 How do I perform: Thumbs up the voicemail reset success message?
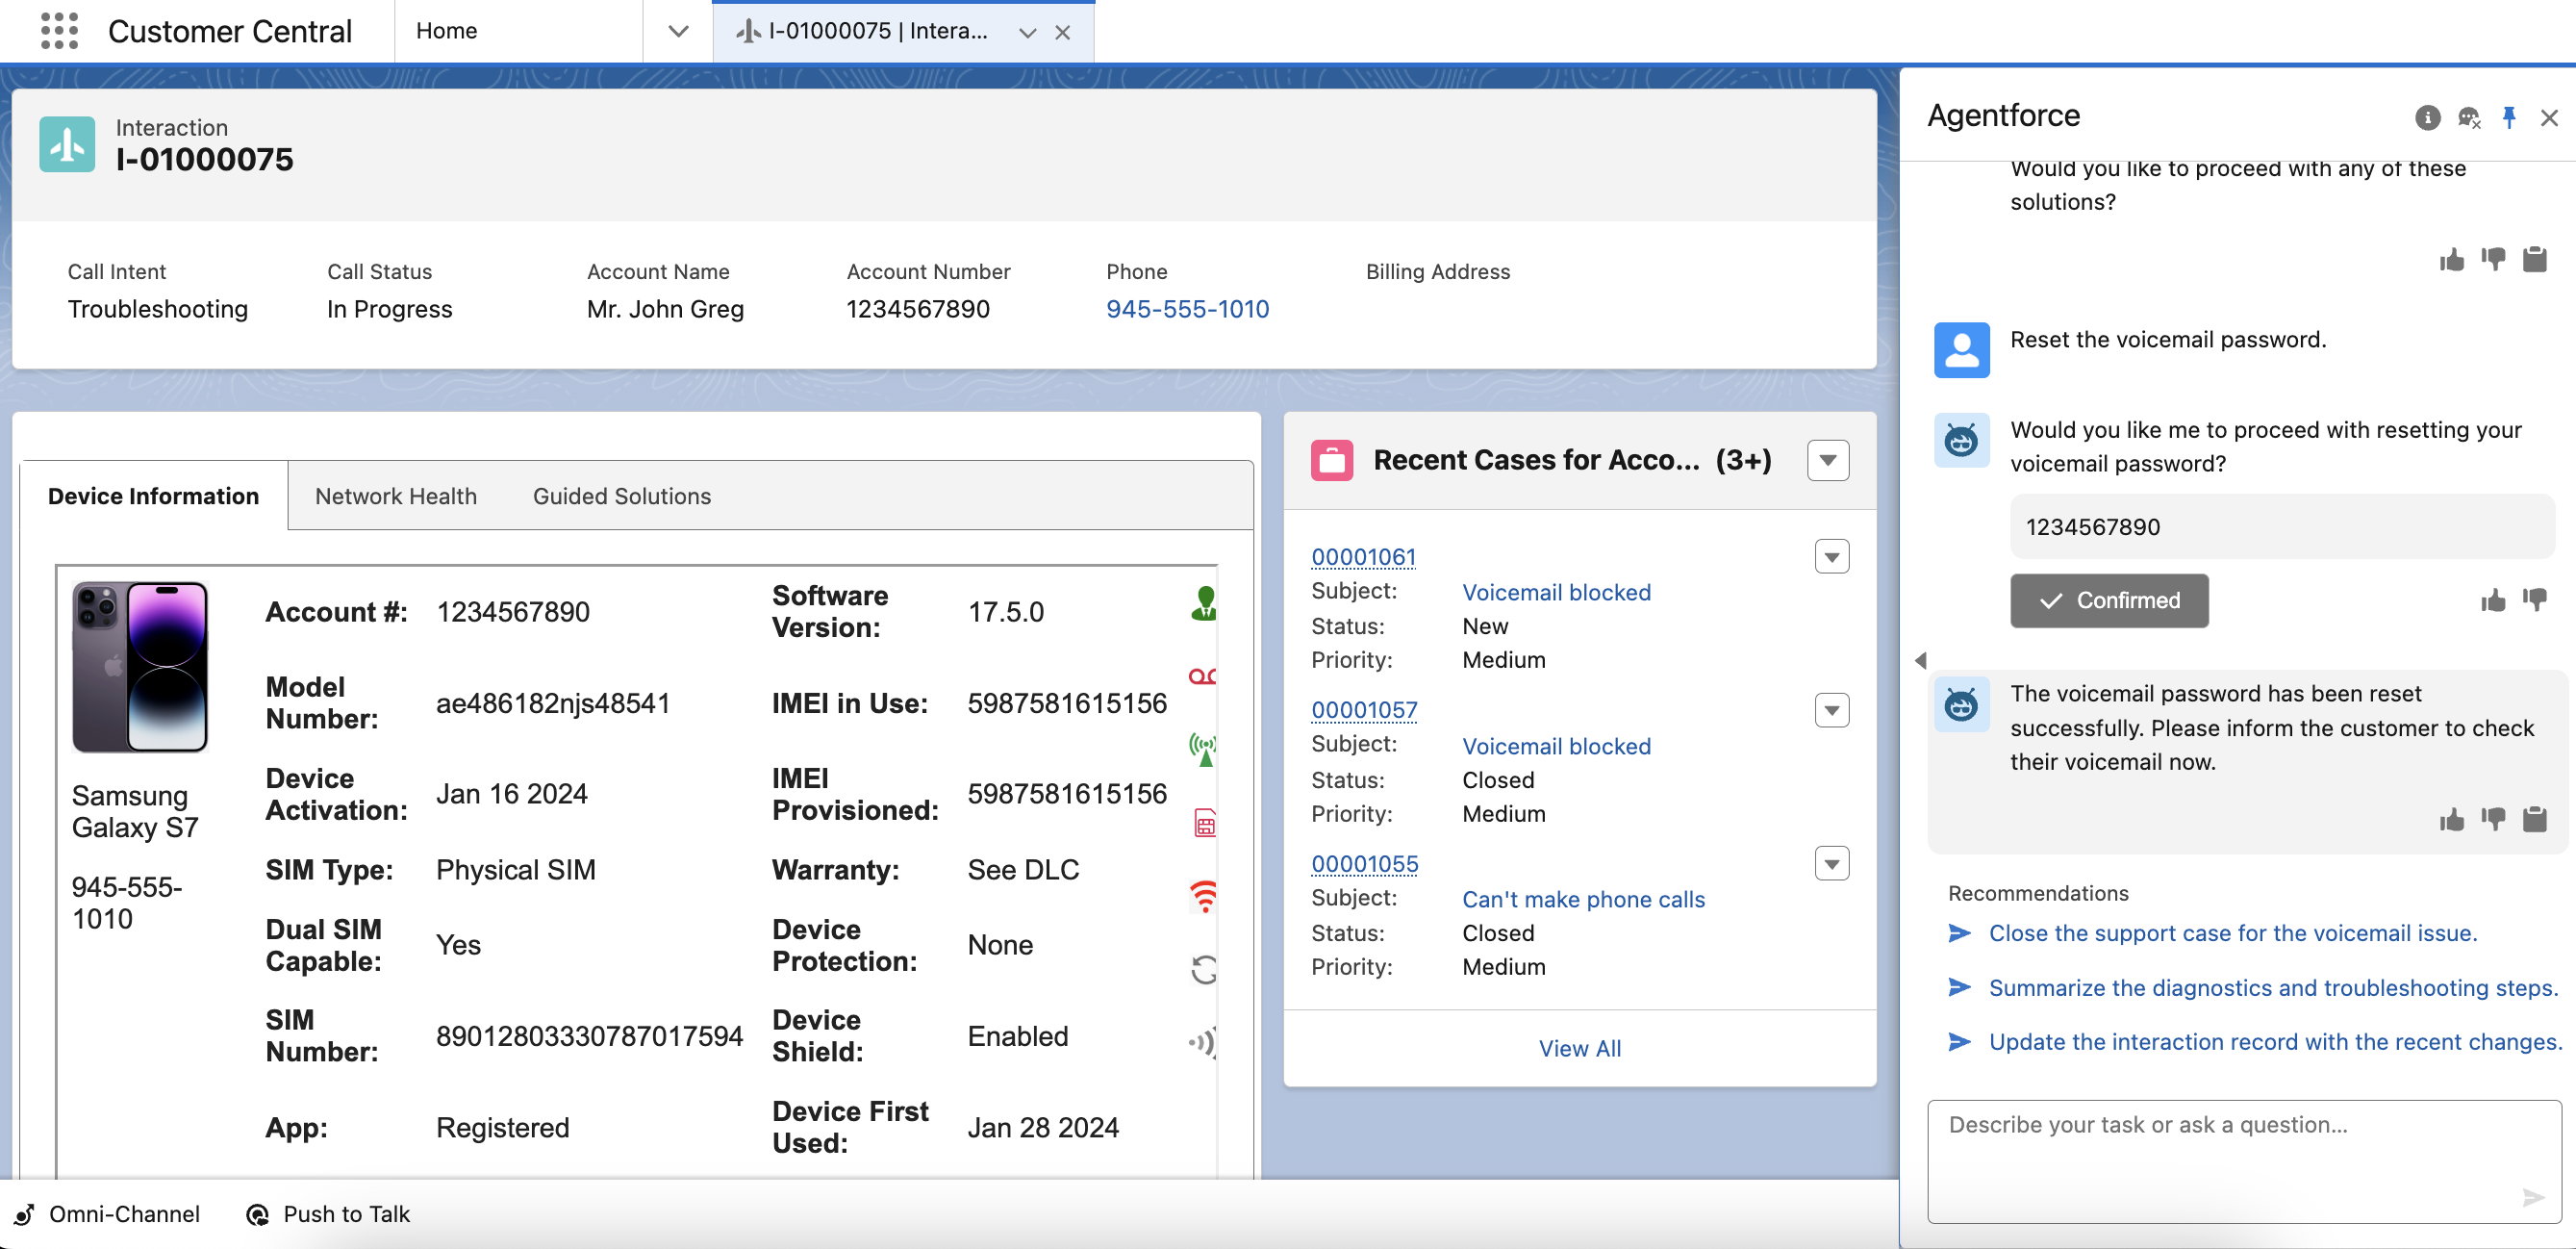2451,820
